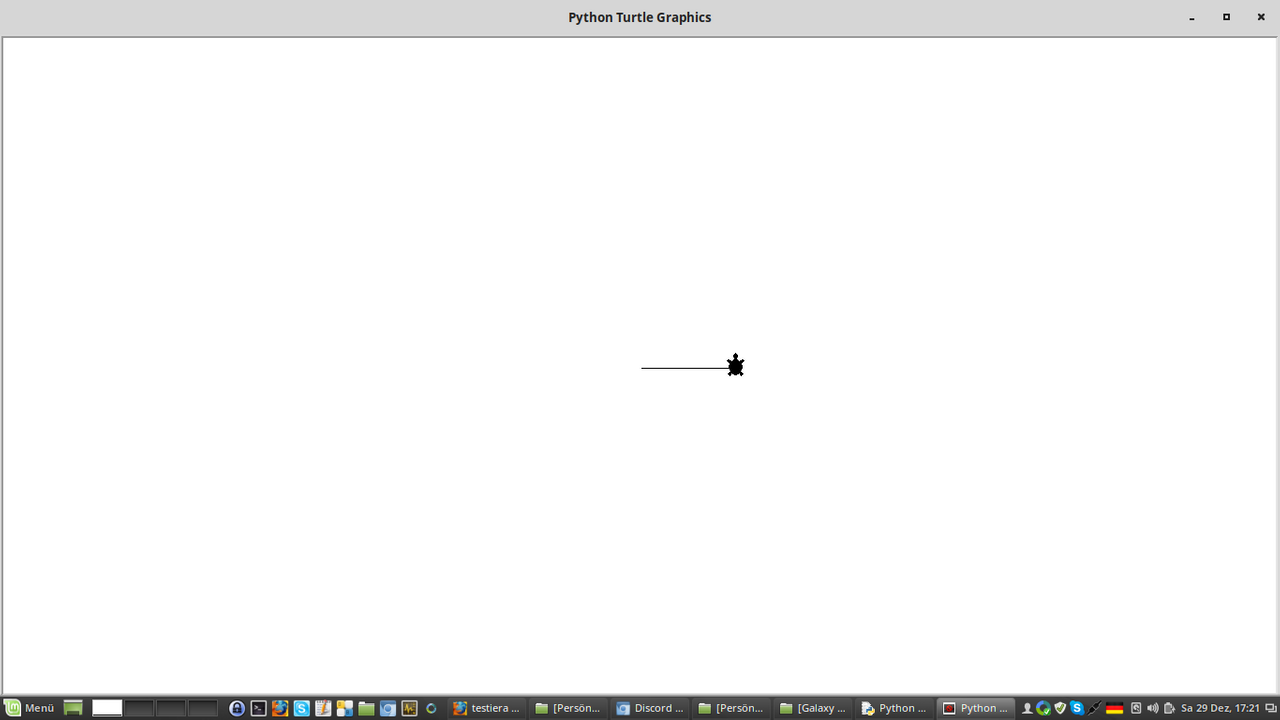Minimize the Python Turtle Graphics window

click(x=1192, y=17)
